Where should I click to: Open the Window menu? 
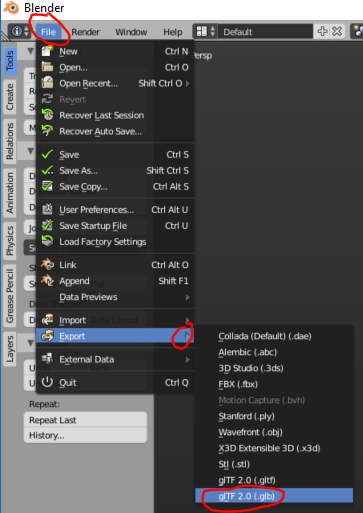tap(131, 32)
